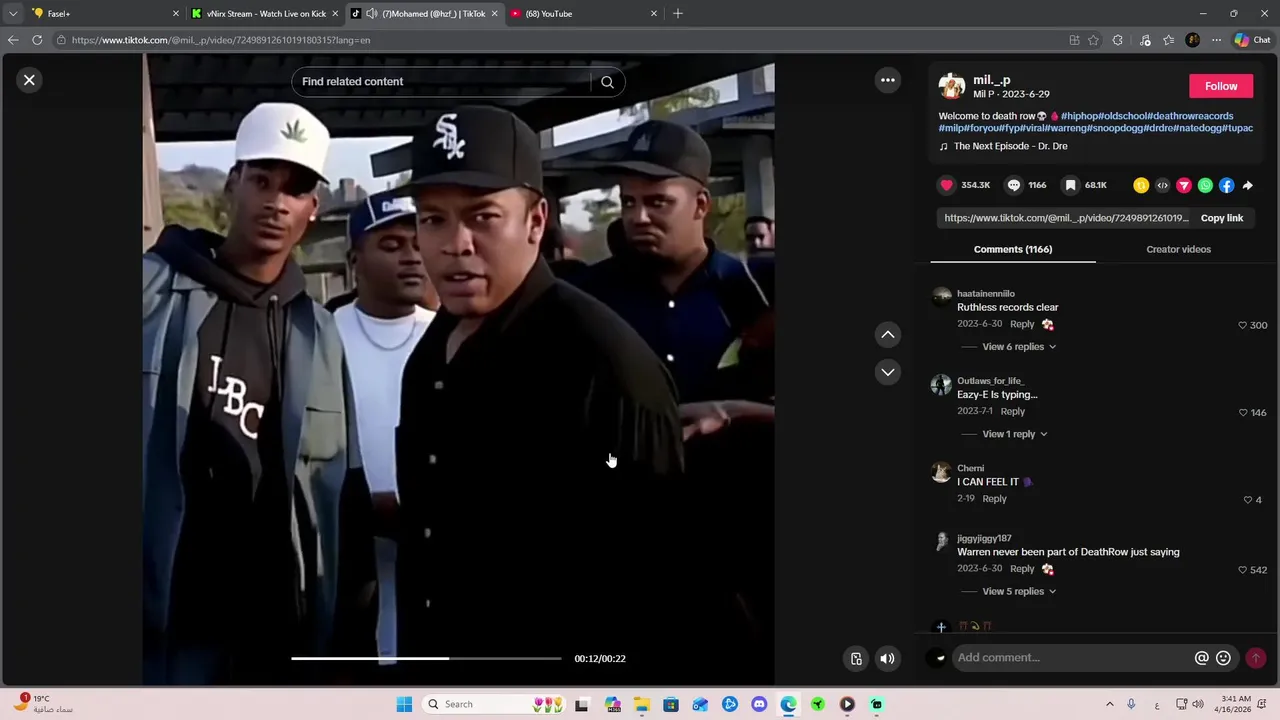Click the yellow repost icon

pyautogui.click(x=1141, y=185)
